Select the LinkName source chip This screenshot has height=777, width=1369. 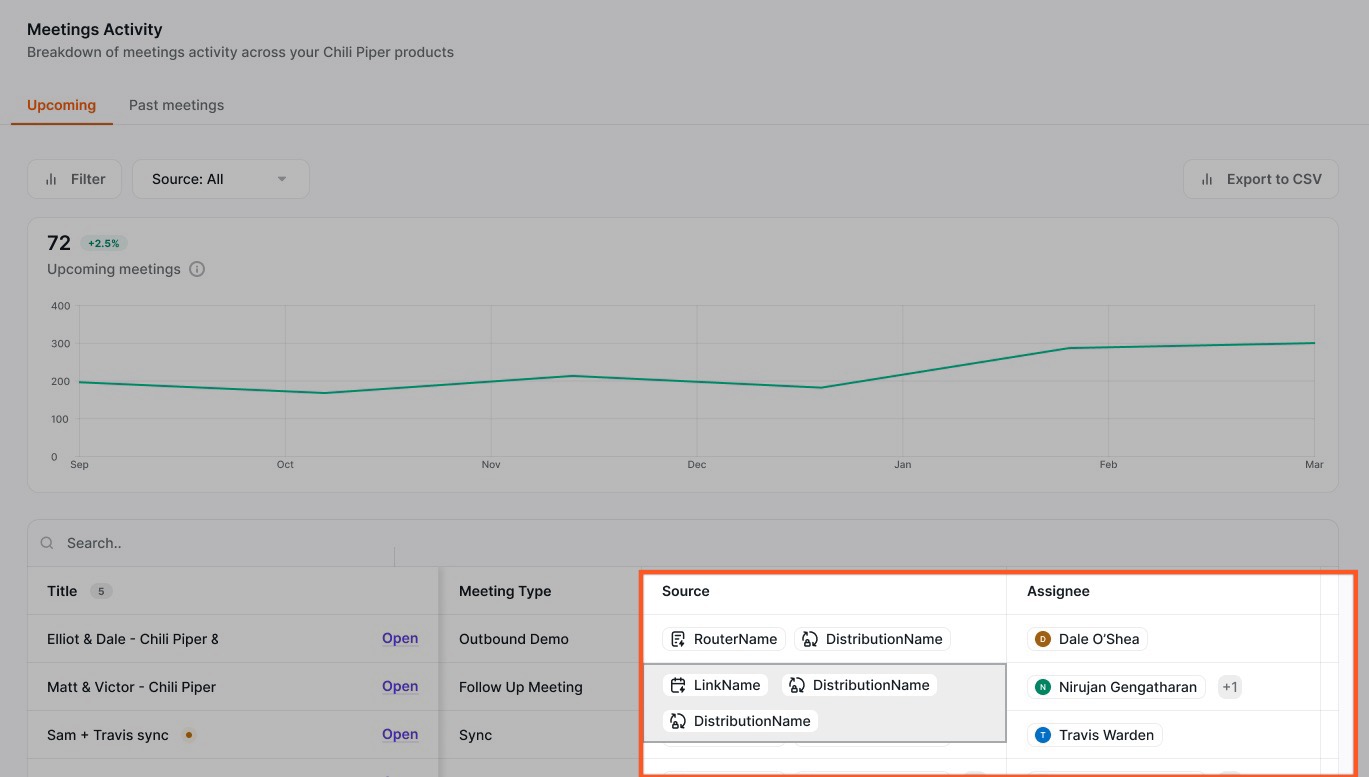tap(715, 685)
